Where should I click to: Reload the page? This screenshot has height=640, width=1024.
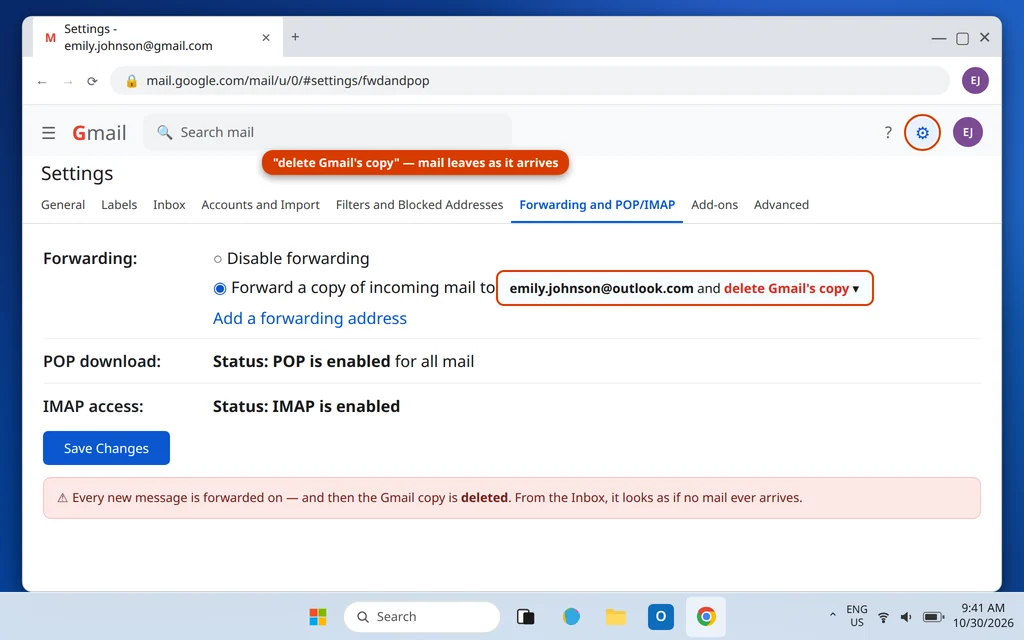click(92, 81)
